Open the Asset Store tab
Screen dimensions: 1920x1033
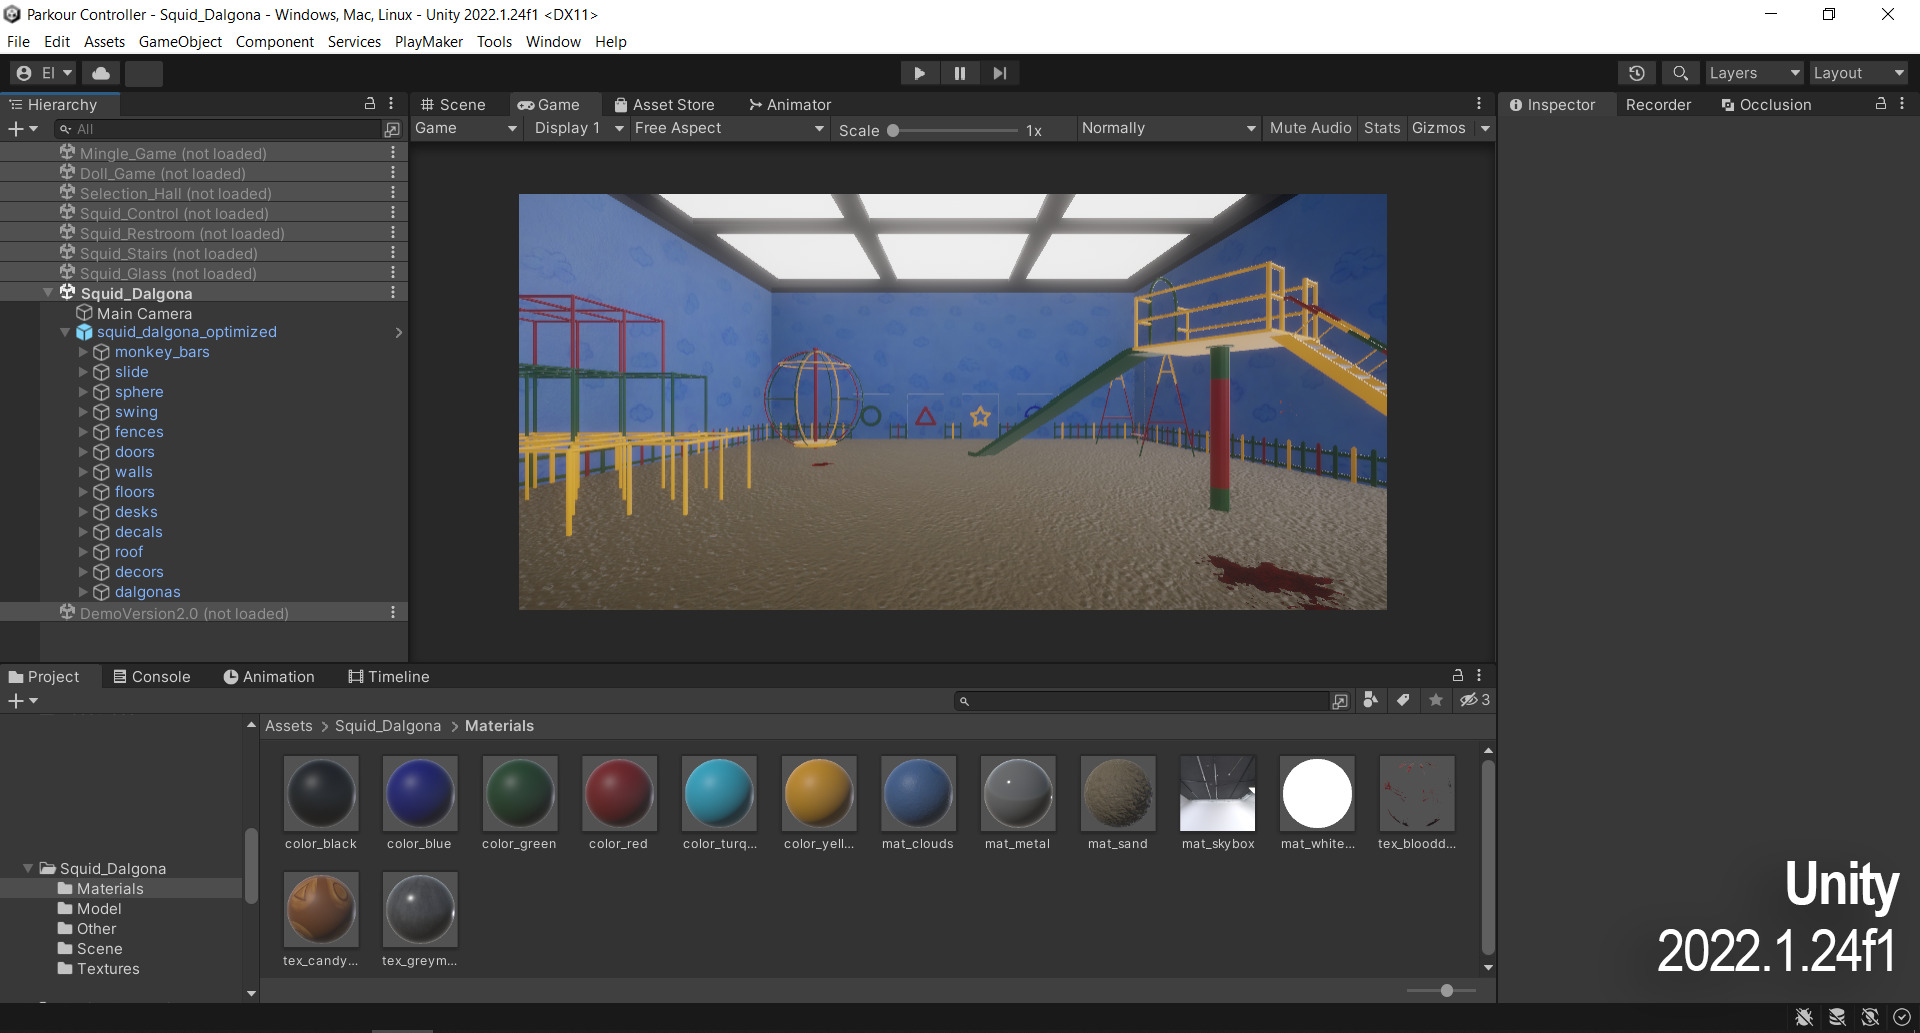coord(664,104)
